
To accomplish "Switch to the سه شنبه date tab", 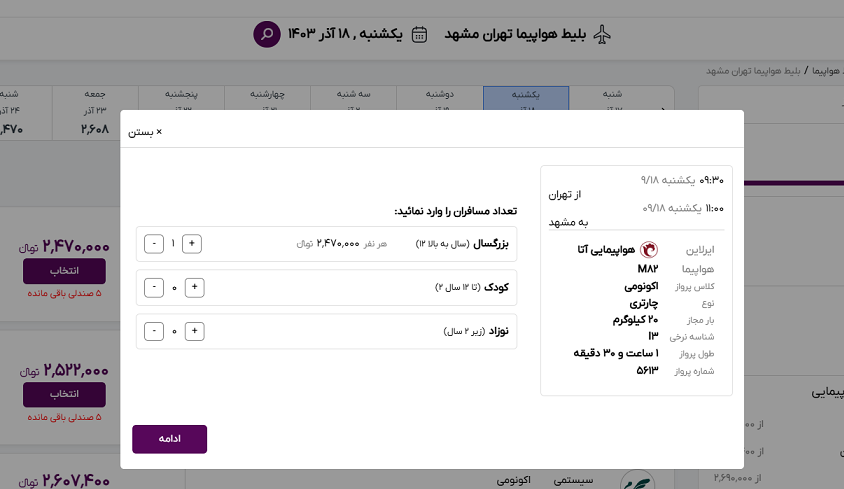I will 354,98.
